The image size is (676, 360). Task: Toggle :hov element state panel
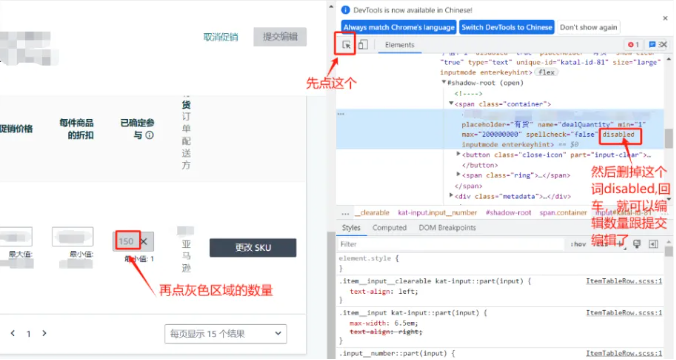[x=578, y=244]
